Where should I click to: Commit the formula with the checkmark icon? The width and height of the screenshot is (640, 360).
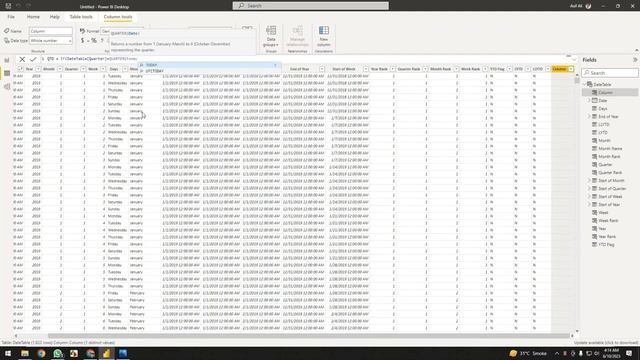coord(33,59)
